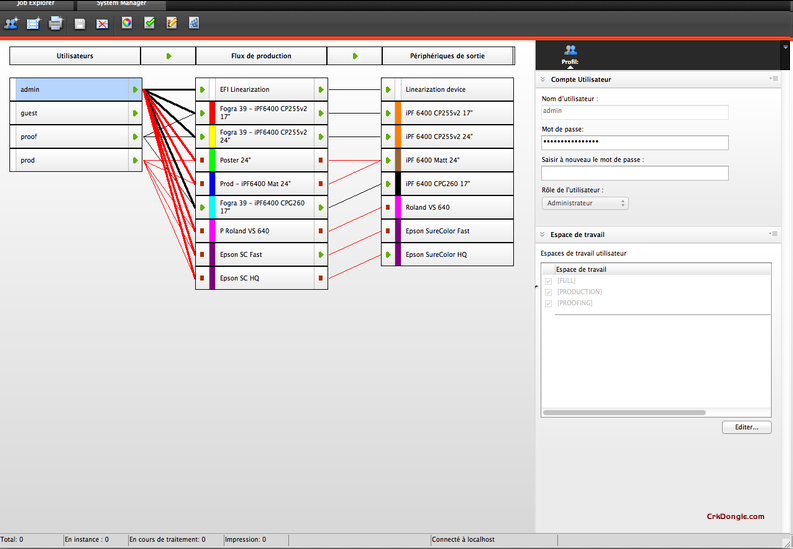
Task: Click the workspace list horizontal scrollbar
Action: coord(624,413)
